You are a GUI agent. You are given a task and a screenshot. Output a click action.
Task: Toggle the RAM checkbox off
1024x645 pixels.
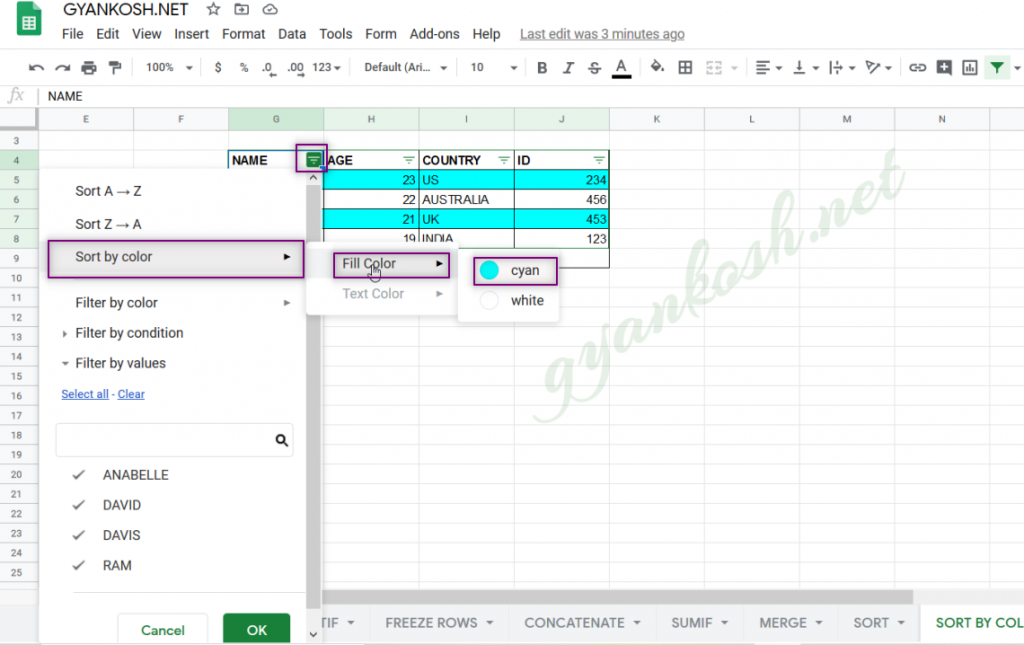(x=78, y=565)
